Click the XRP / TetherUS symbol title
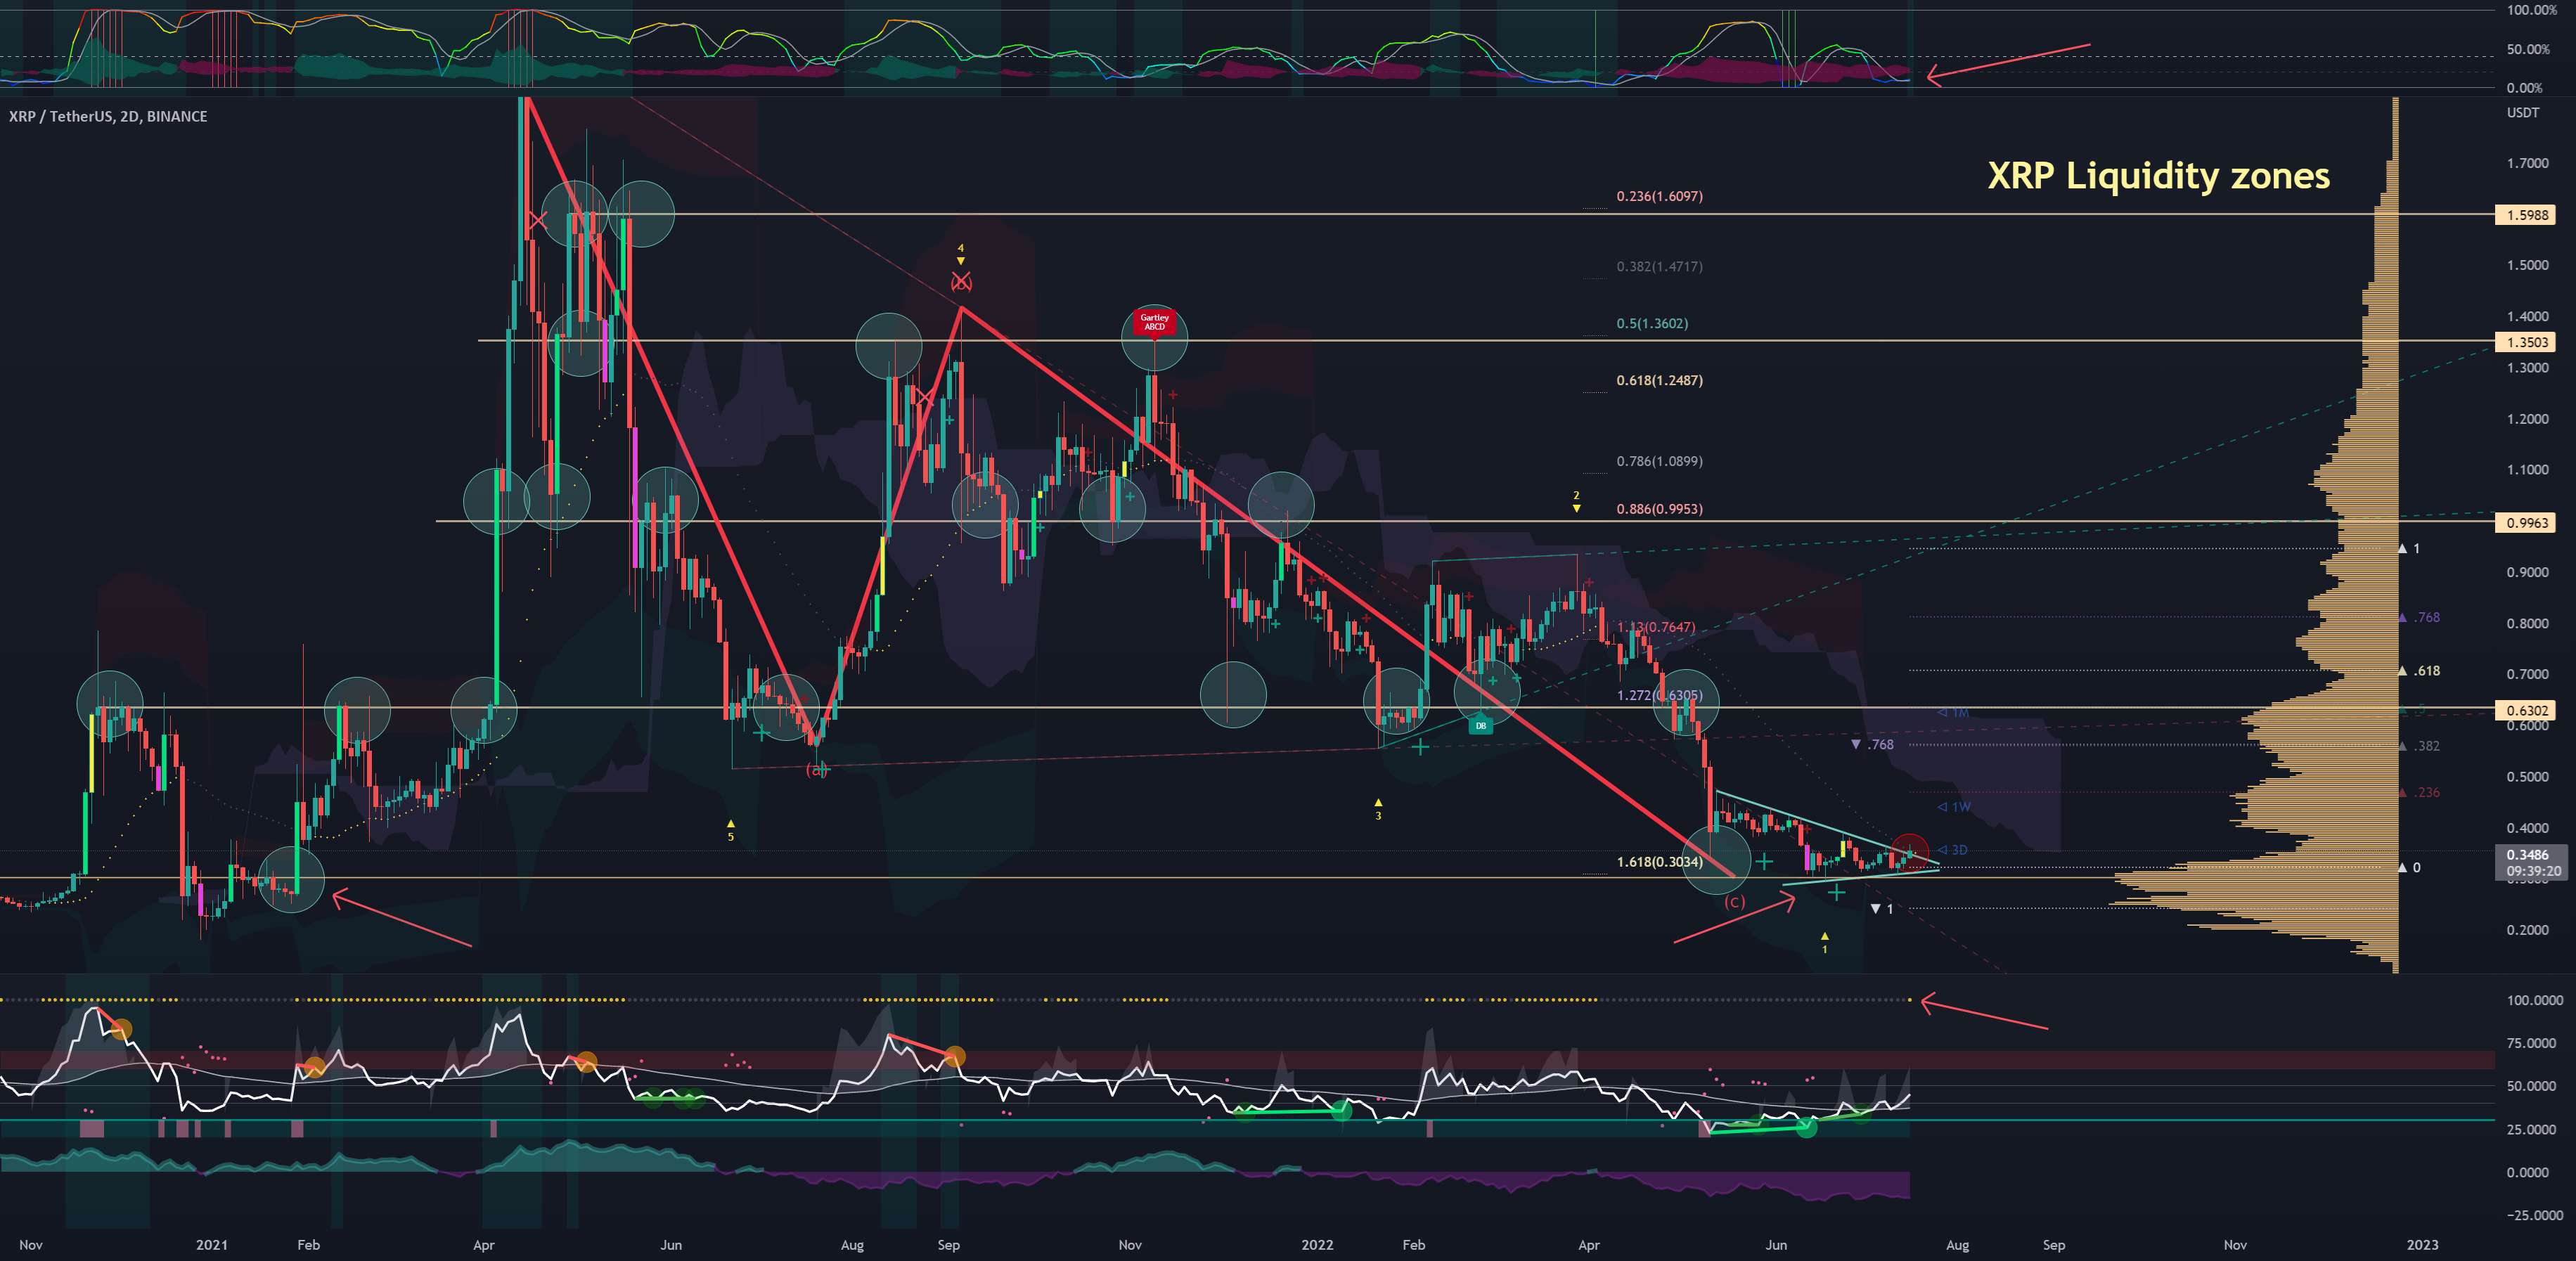 108,116
